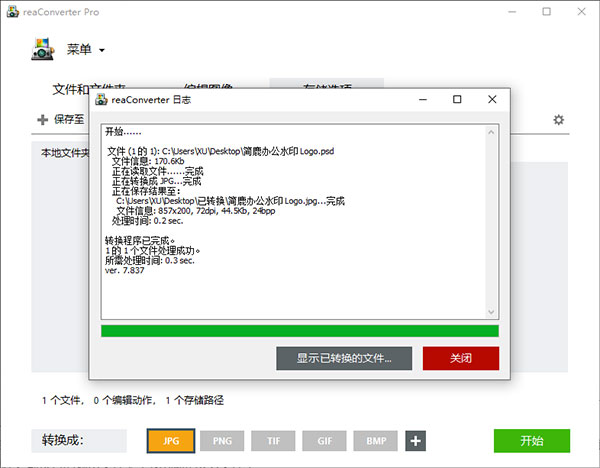
Task: Click the main window title bar app icon
Action: [x=13, y=11]
